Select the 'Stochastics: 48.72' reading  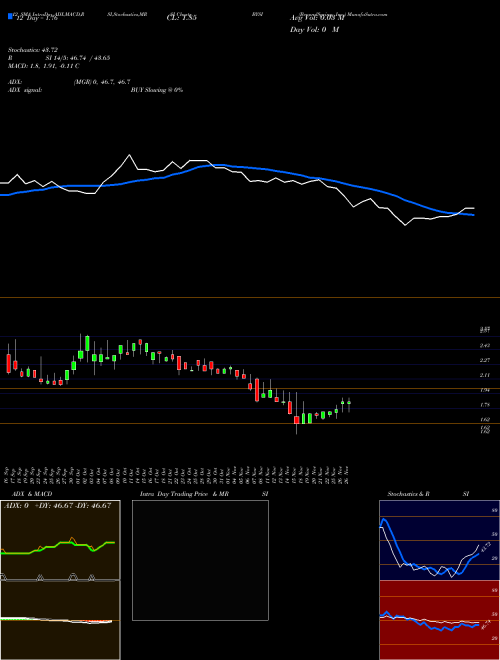coord(33,50)
